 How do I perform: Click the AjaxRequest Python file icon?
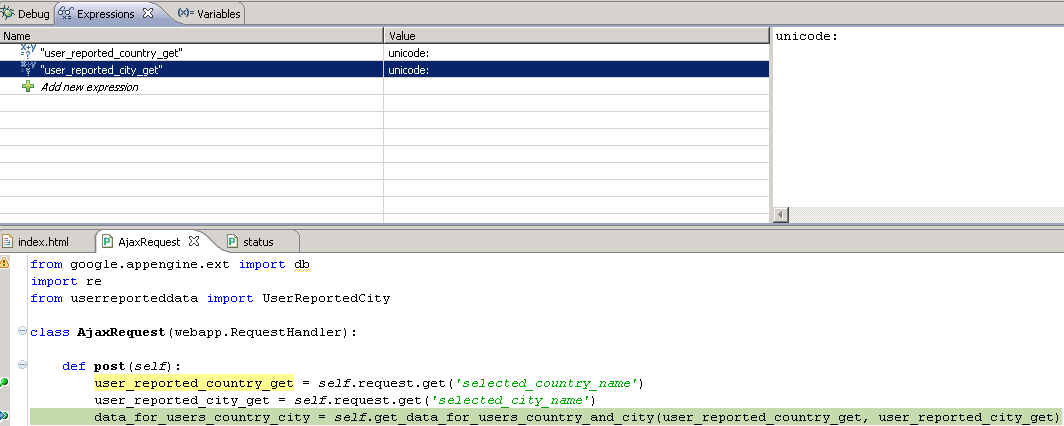(x=107, y=241)
